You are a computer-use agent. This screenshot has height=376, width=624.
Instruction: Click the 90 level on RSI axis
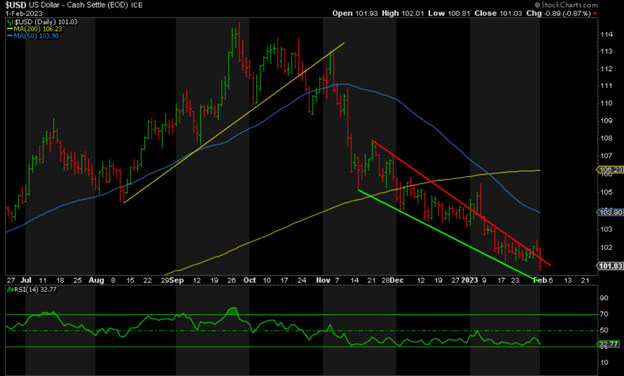coord(604,298)
